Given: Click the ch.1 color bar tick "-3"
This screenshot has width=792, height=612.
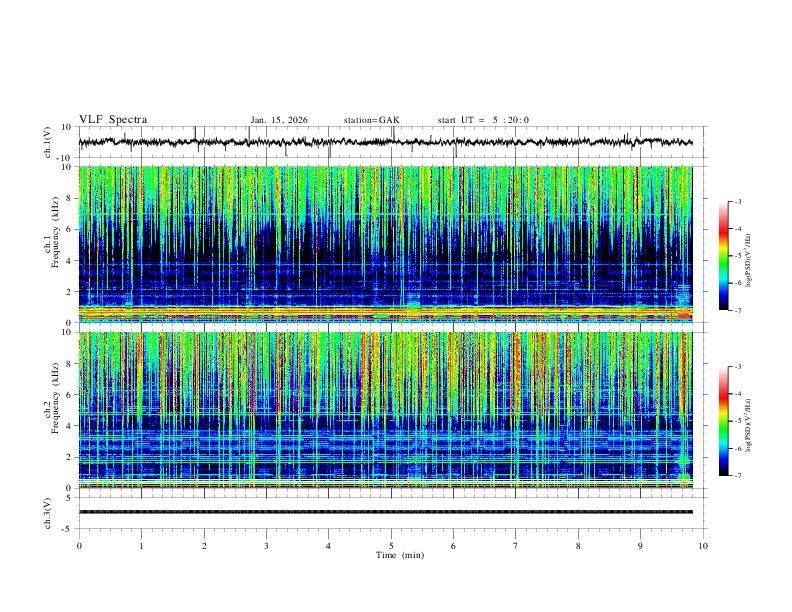Looking at the screenshot, I should (x=738, y=201).
